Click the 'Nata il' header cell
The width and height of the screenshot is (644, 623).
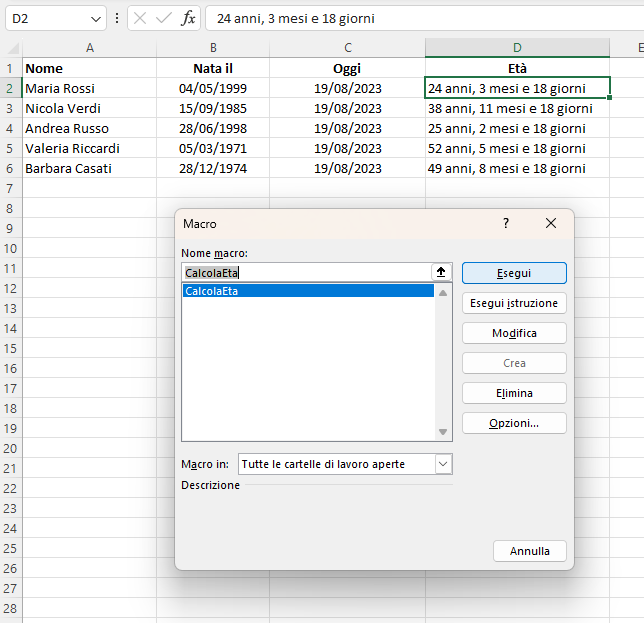[x=213, y=69]
